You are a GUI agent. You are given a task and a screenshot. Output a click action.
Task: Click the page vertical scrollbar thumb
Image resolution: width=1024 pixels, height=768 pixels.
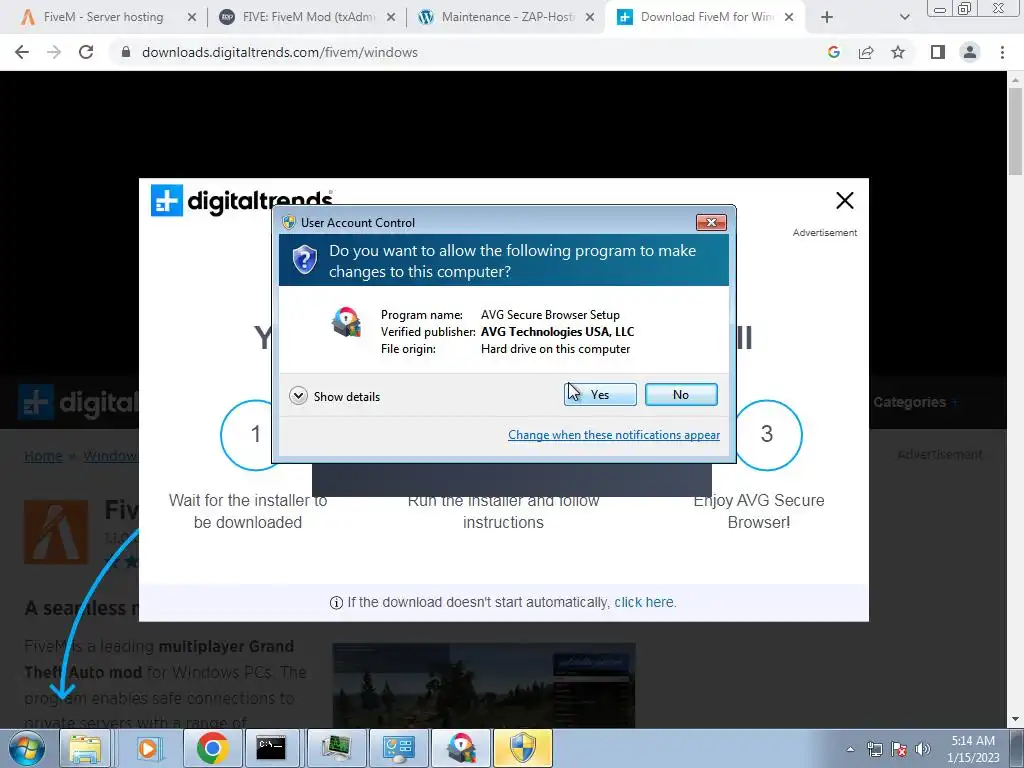(x=1016, y=131)
